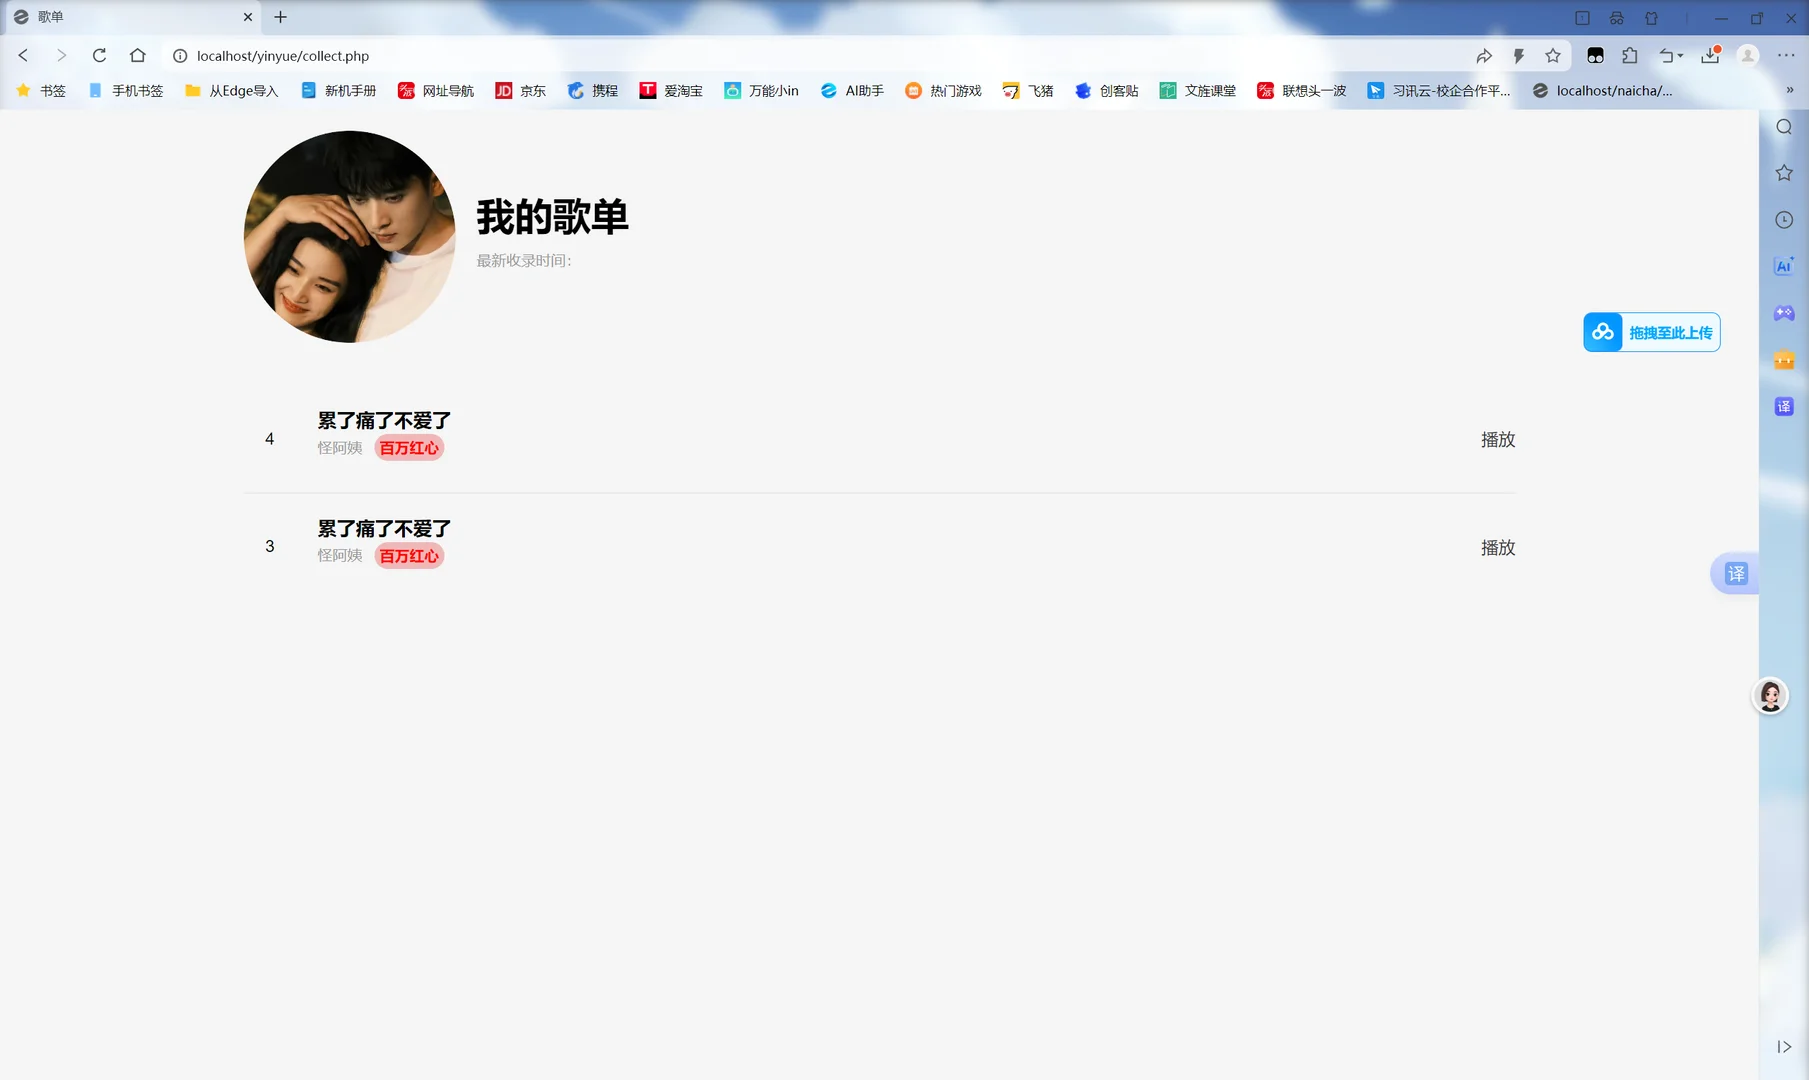This screenshot has height=1080, width=1809.
Task: Open the downloads icon with red notification dot
Action: 1710,56
